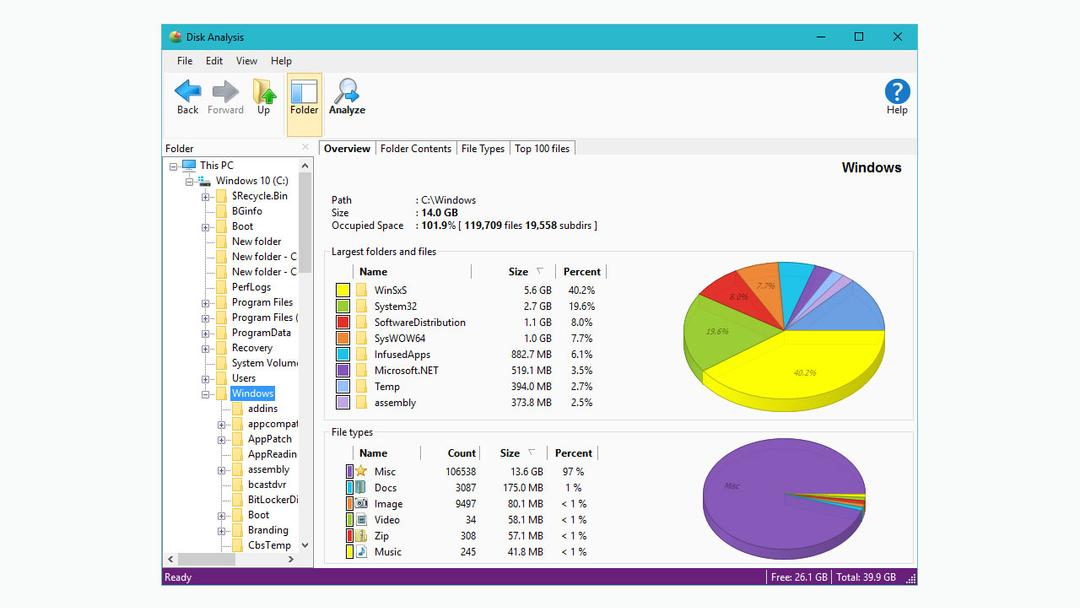This screenshot has width=1080, height=608.
Task: Click the WinSxS folder icon in list
Action: pos(362,290)
